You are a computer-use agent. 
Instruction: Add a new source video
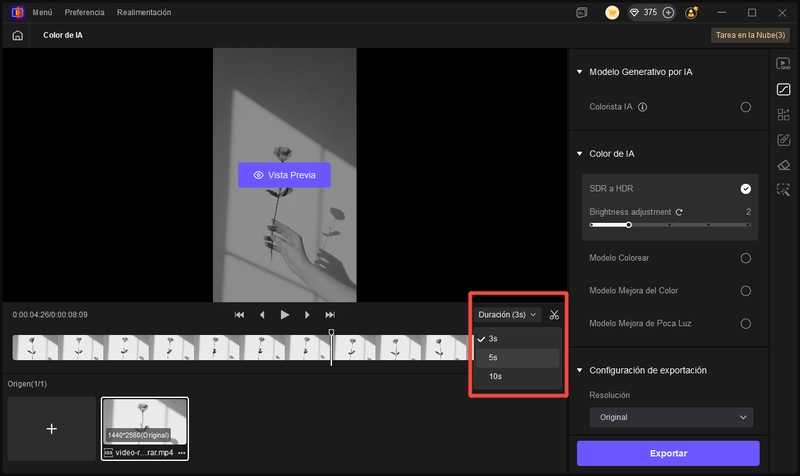52,429
